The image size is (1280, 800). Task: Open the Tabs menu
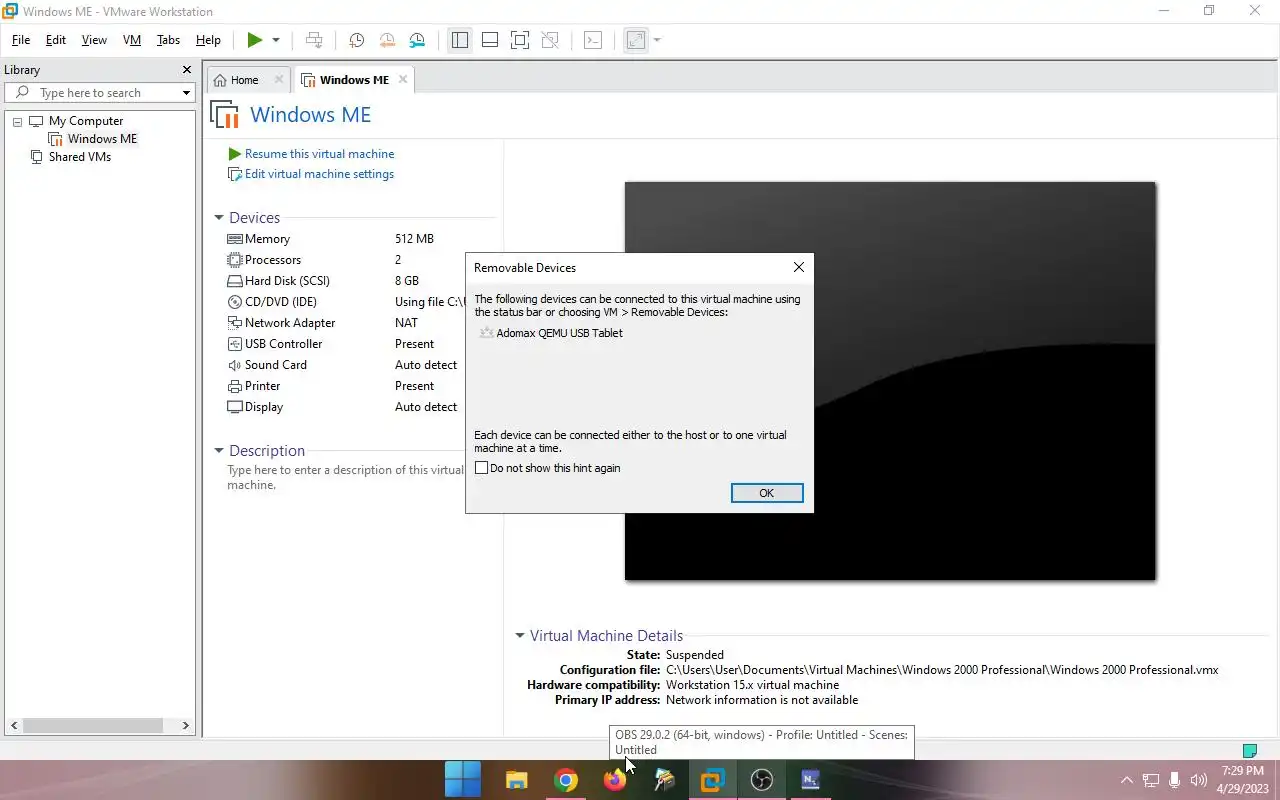click(x=168, y=40)
